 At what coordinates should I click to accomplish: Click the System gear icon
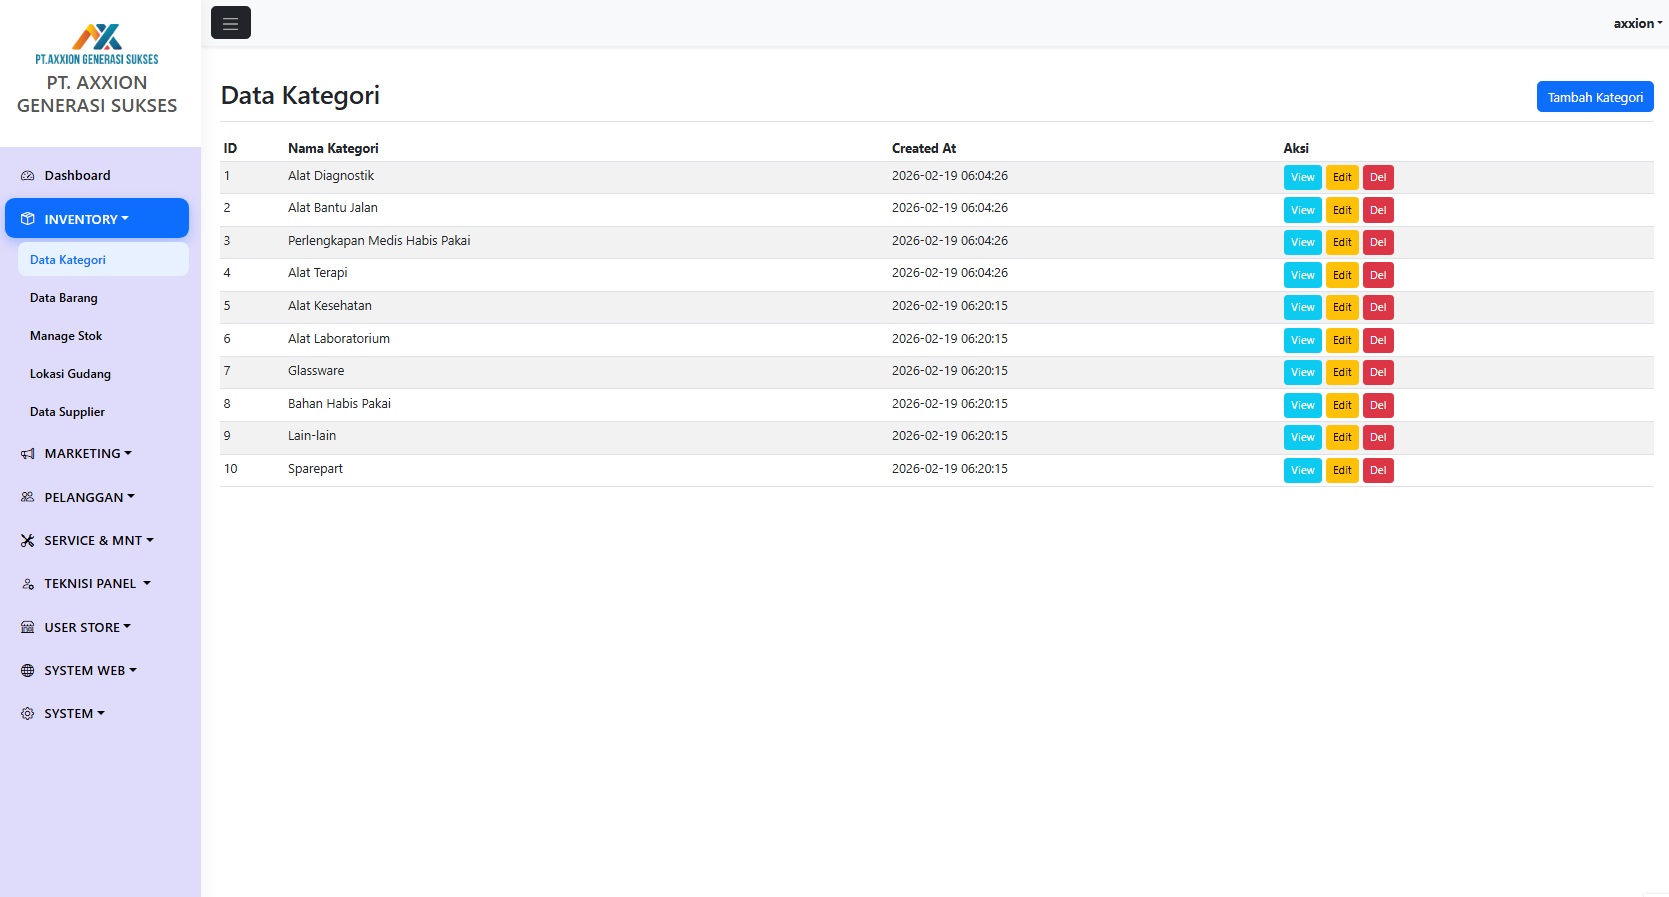click(28, 714)
